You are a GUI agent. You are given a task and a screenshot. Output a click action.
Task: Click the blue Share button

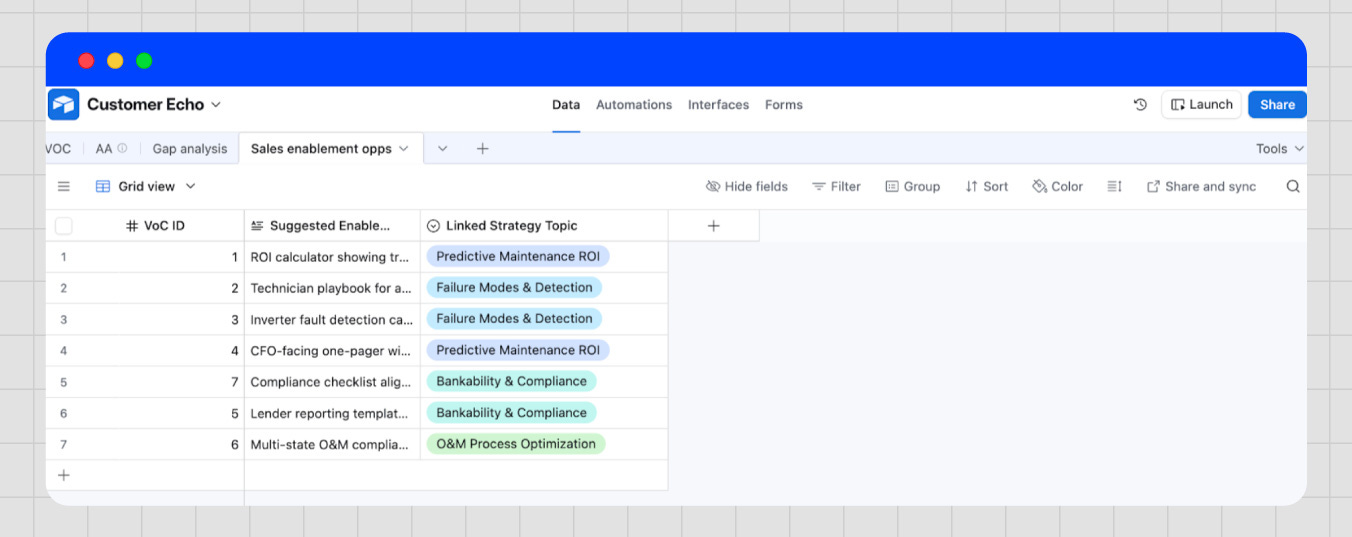pos(1277,104)
